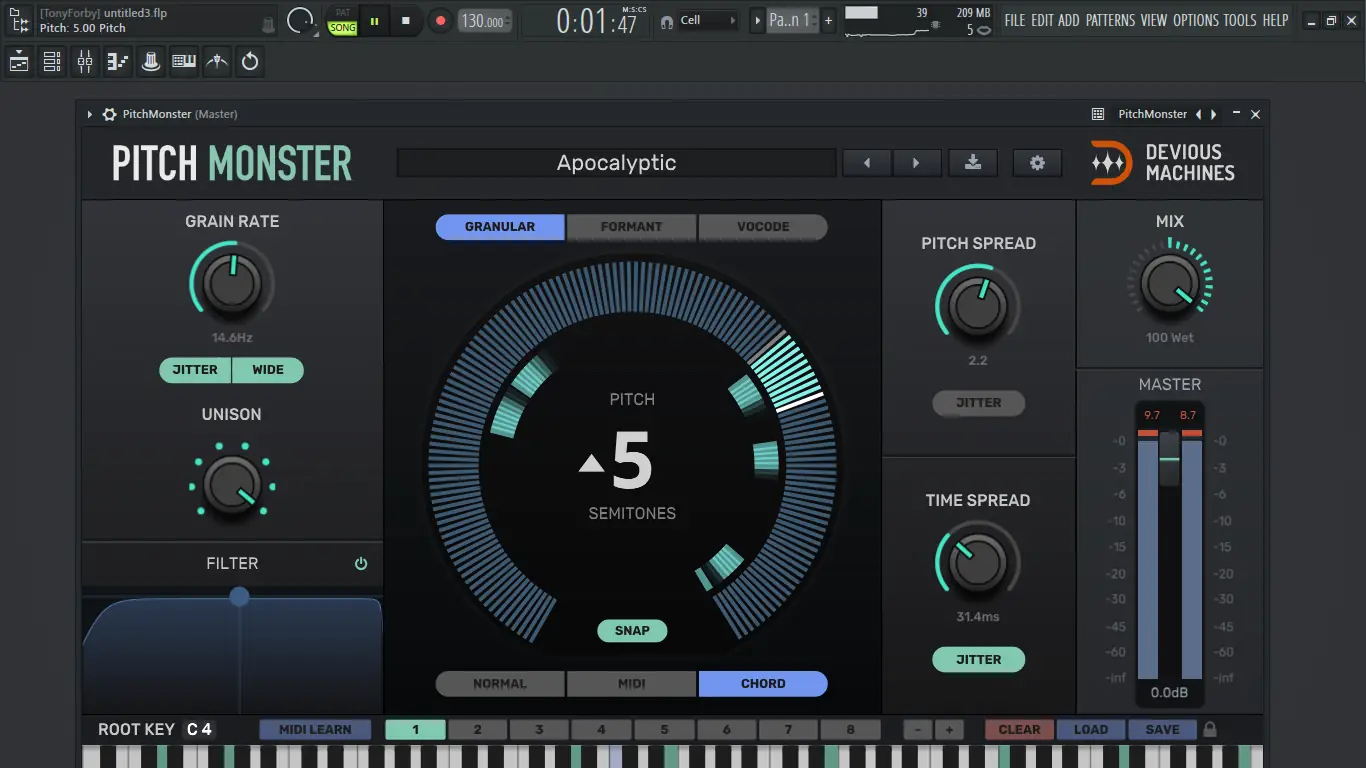Open the Playlist panel

[18, 61]
